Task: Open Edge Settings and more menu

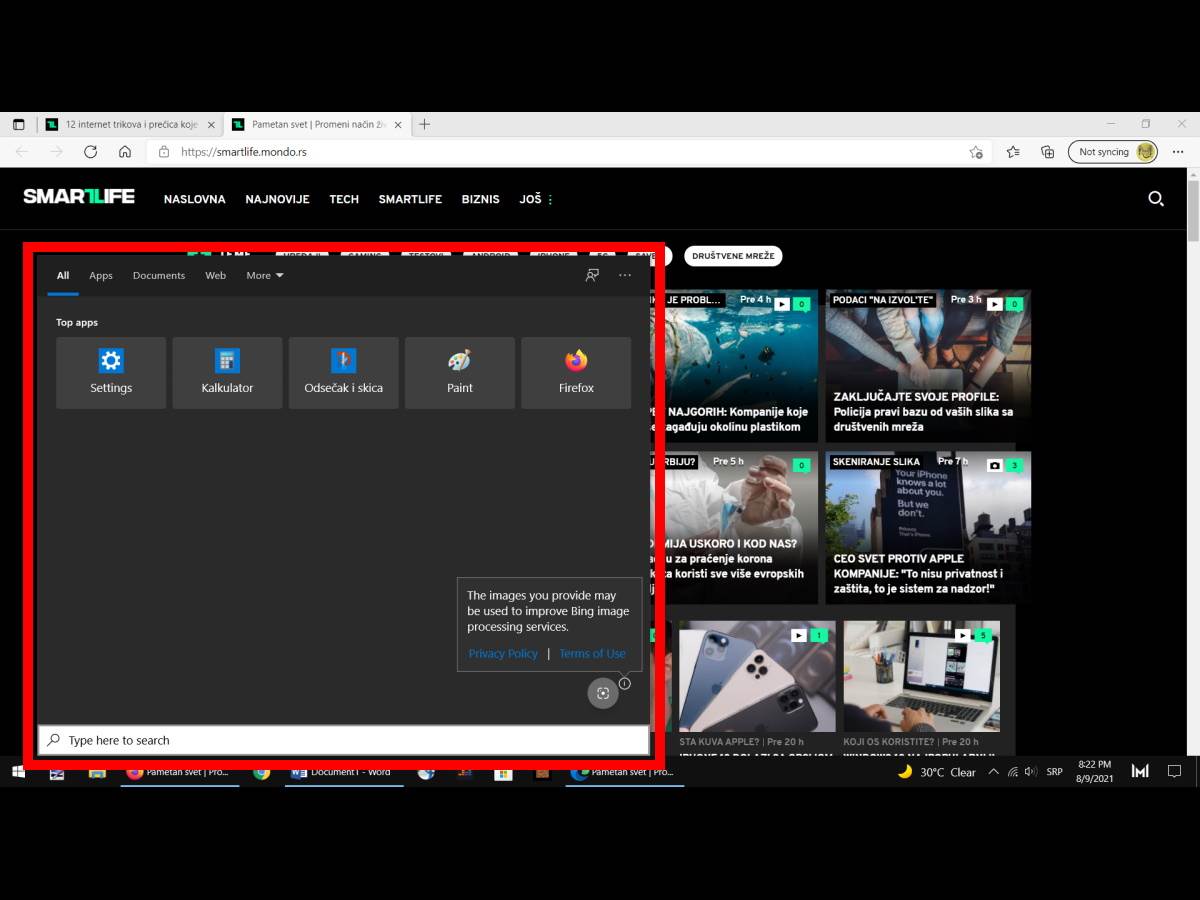Action: click(1178, 152)
